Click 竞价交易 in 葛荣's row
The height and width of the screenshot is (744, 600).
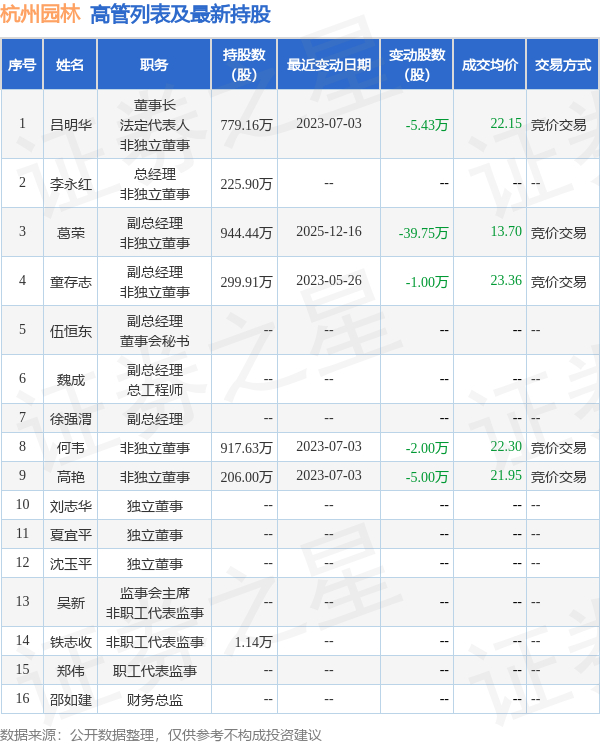(558, 232)
